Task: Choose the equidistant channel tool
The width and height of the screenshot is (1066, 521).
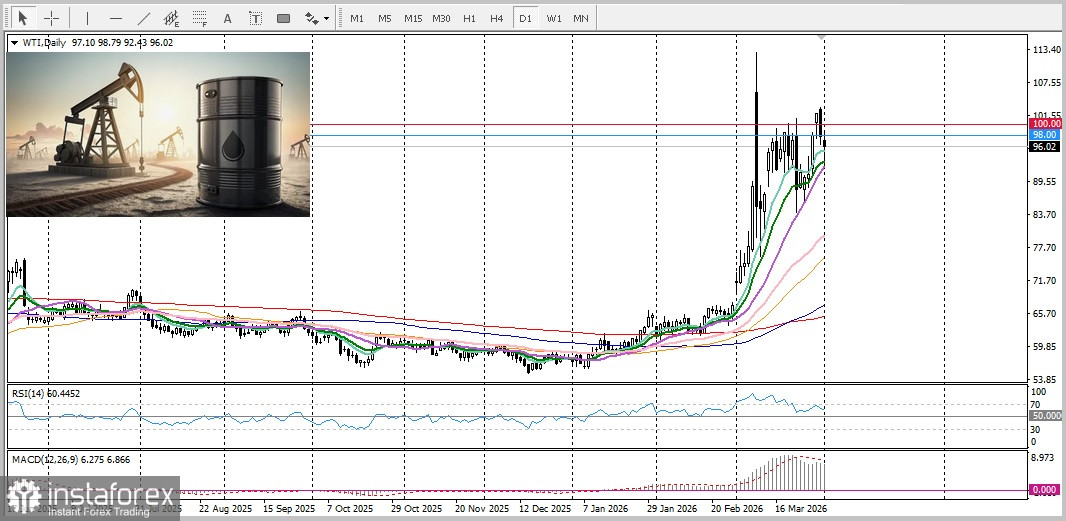Action: point(171,18)
